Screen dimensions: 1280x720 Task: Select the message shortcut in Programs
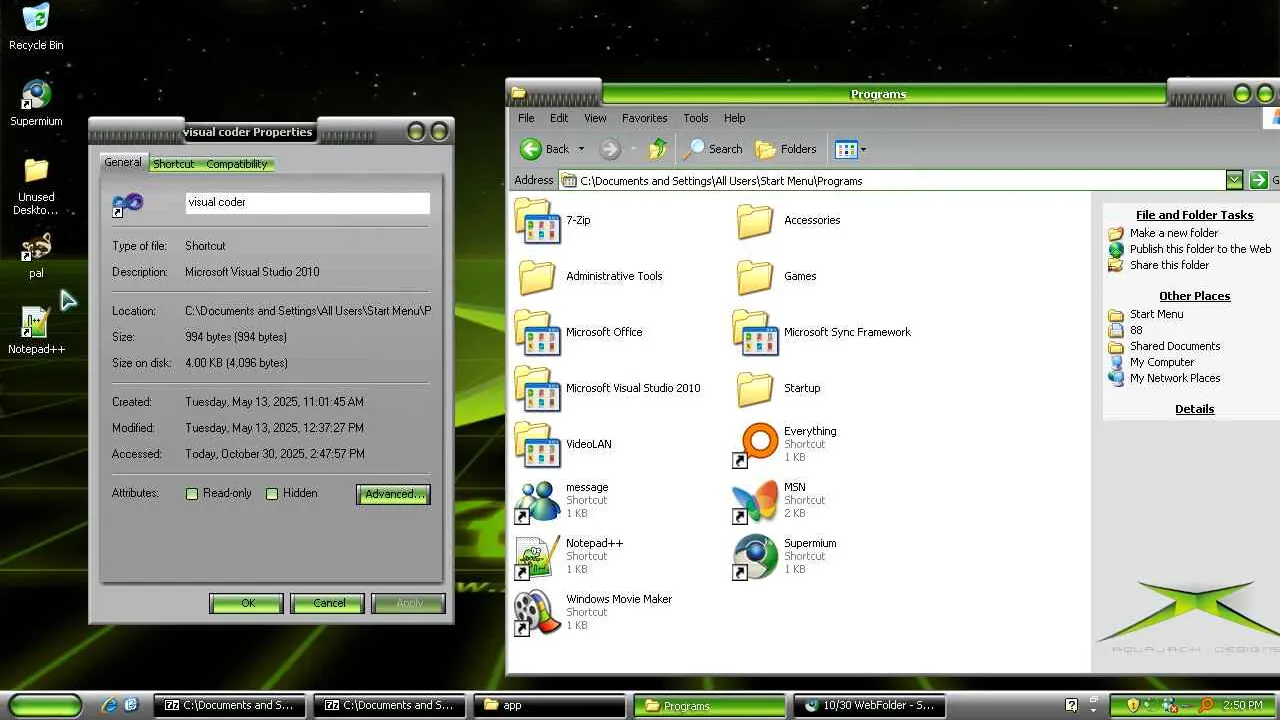coord(562,500)
